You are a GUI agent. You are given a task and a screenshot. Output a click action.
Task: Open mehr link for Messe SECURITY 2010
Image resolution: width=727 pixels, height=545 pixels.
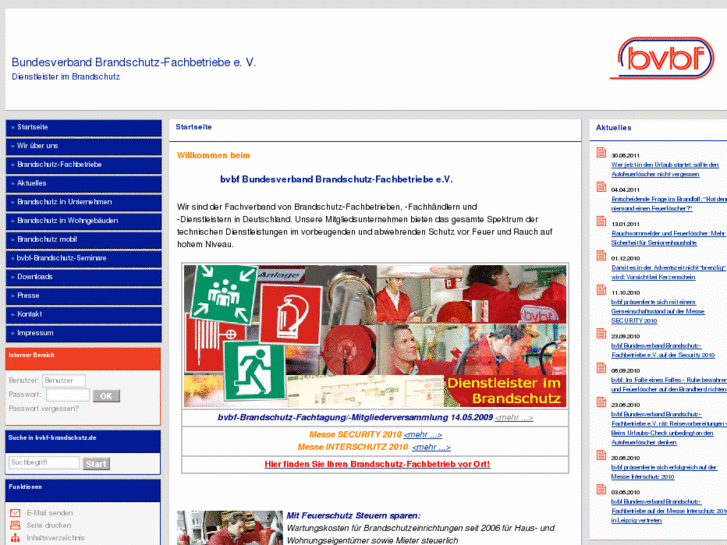(x=422, y=435)
